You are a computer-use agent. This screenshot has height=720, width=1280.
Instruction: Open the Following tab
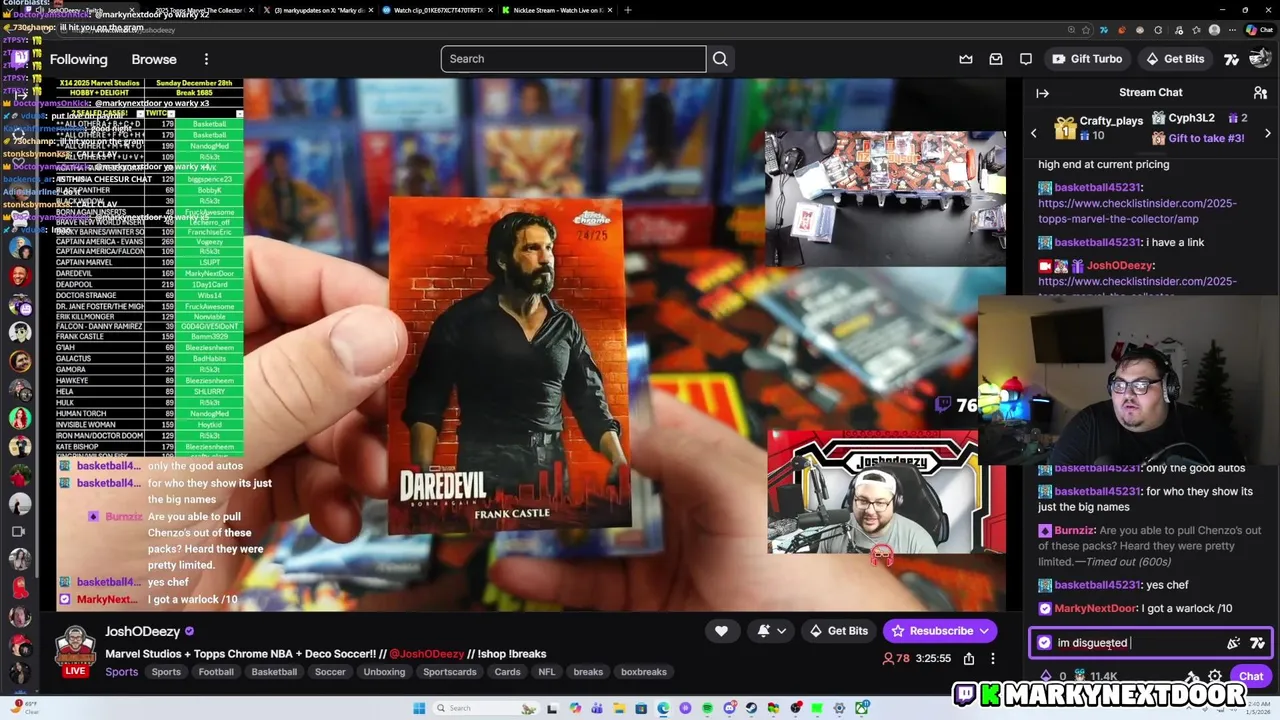(78, 59)
